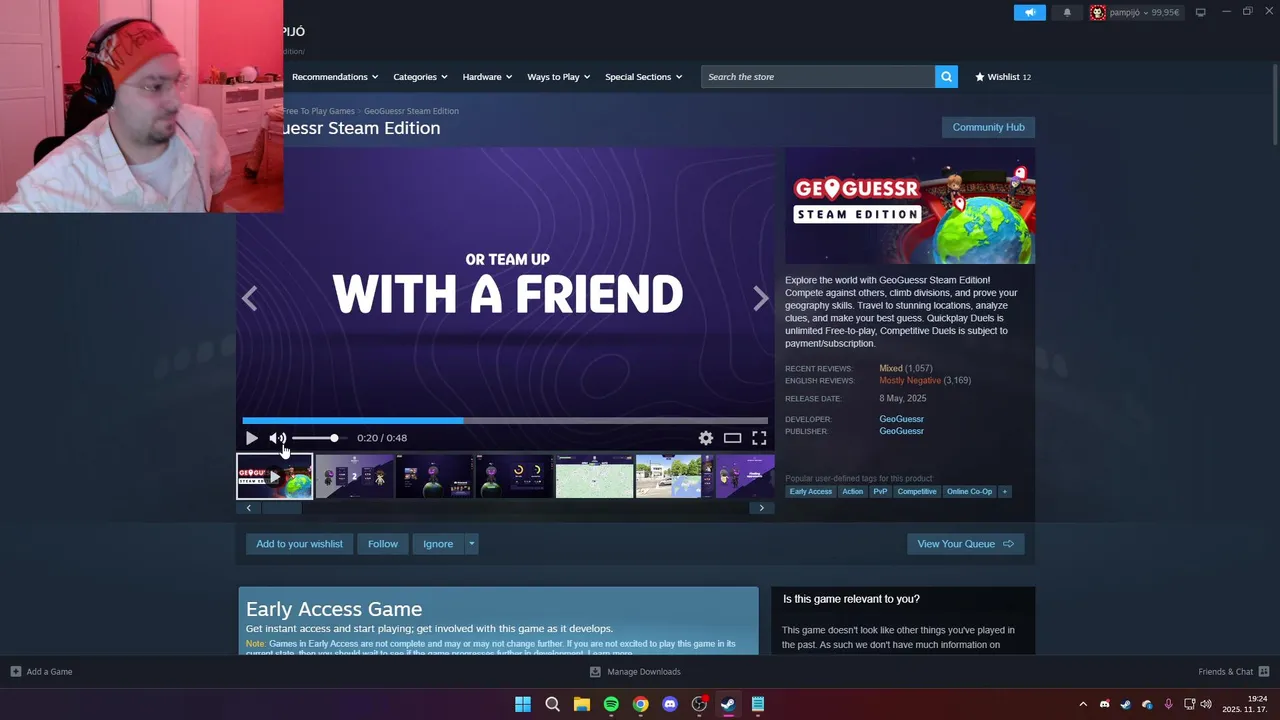Click into the Search the store field
Image resolution: width=1280 pixels, height=720 pixels.
[x=818, y=77]
